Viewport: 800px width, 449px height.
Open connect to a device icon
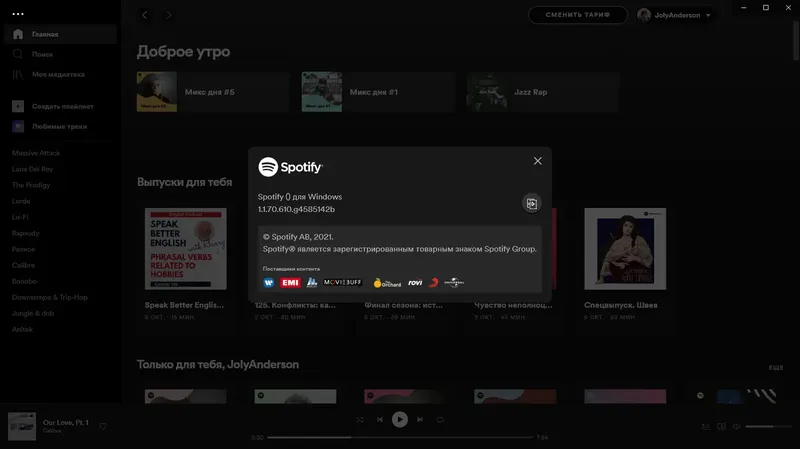click(x=721, y=426)
